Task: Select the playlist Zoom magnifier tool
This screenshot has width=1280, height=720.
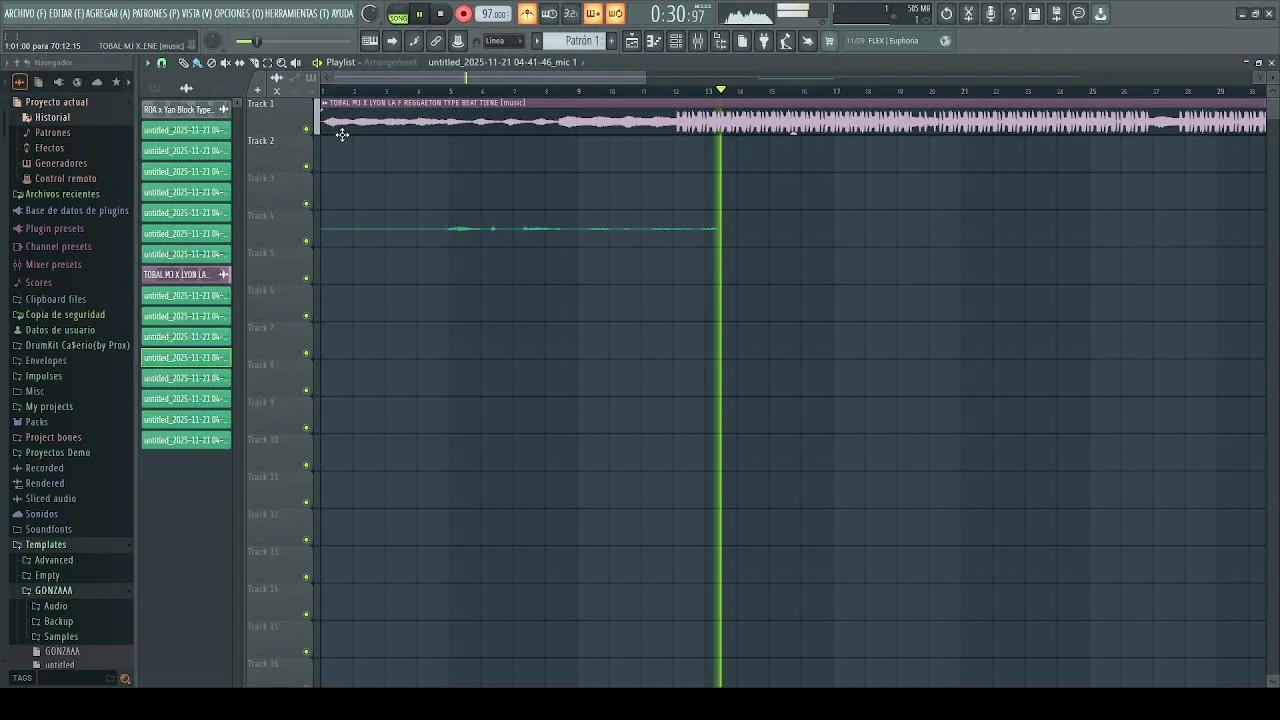Action: [x=281, y=63]
